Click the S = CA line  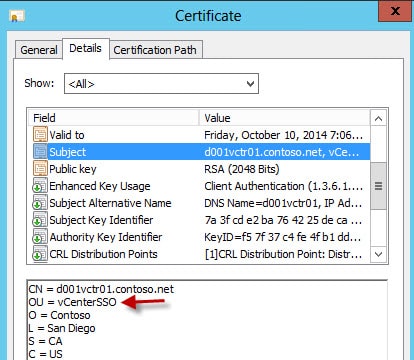[45, 341]
